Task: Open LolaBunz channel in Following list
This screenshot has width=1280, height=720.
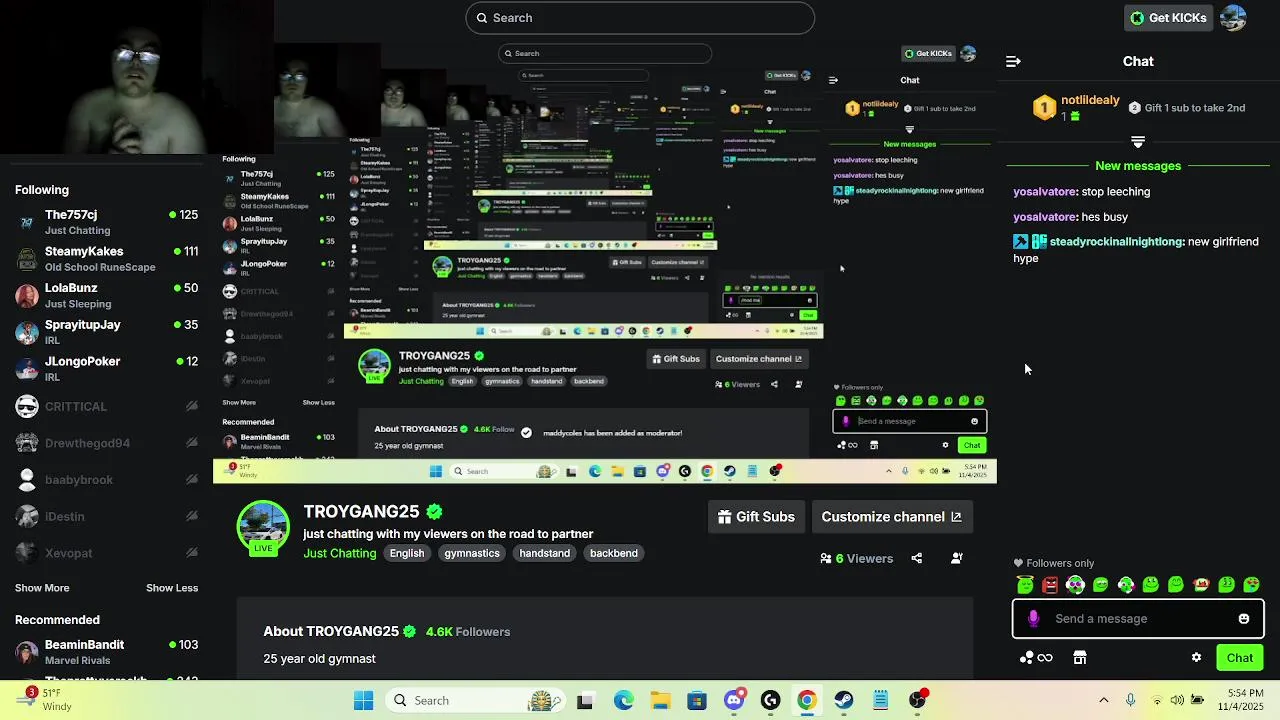Action: 106,295
